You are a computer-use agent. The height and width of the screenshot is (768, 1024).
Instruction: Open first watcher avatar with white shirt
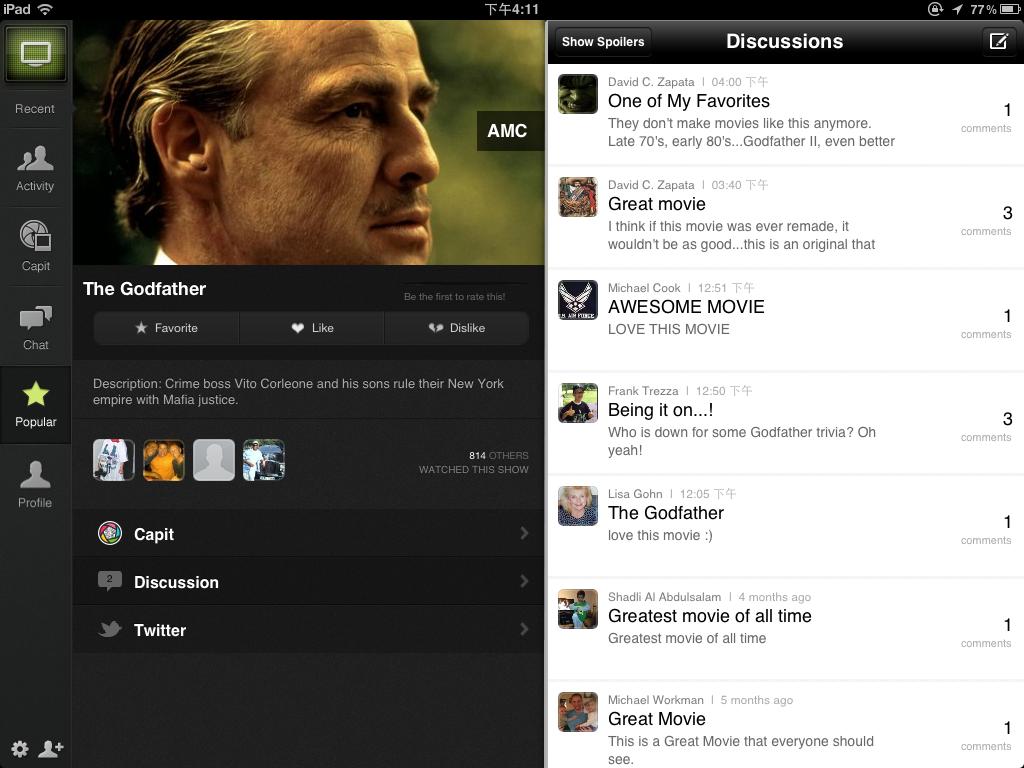(114, 460)
